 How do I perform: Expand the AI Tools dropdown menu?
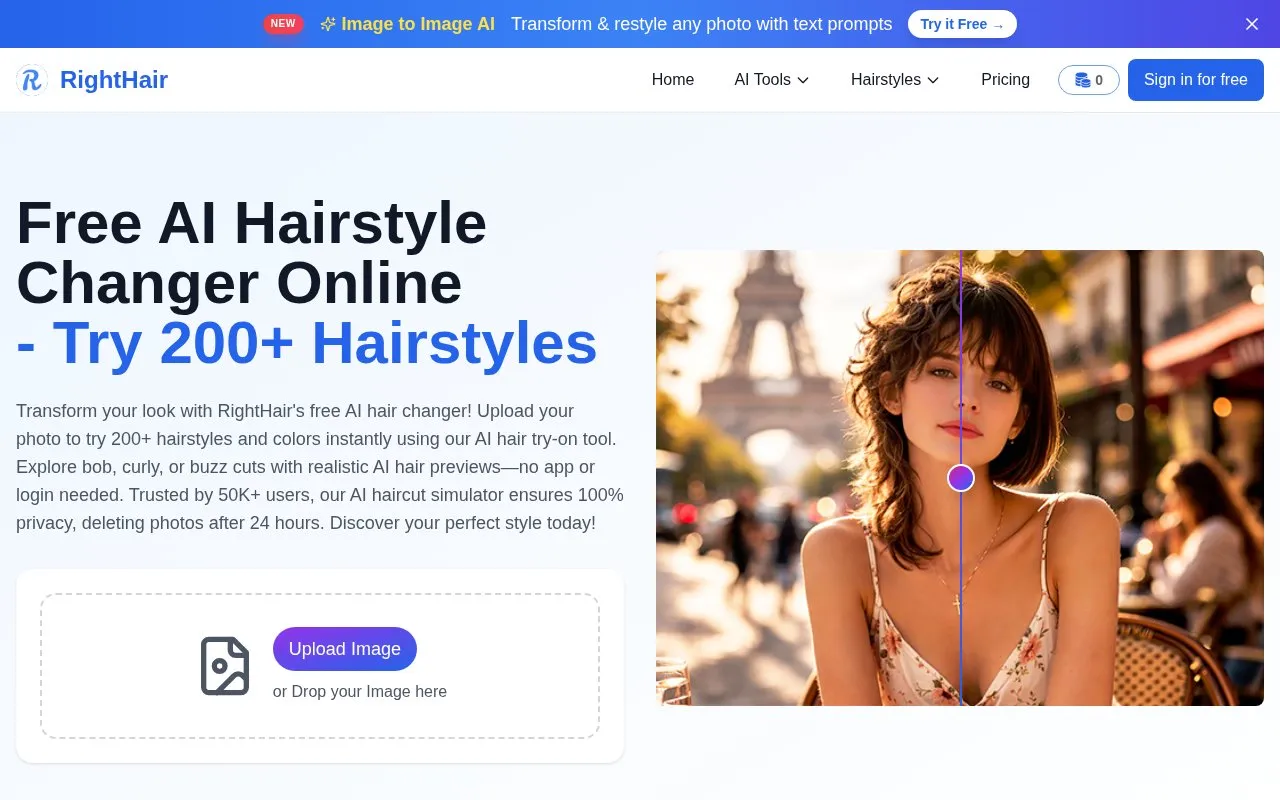point(772,80)
